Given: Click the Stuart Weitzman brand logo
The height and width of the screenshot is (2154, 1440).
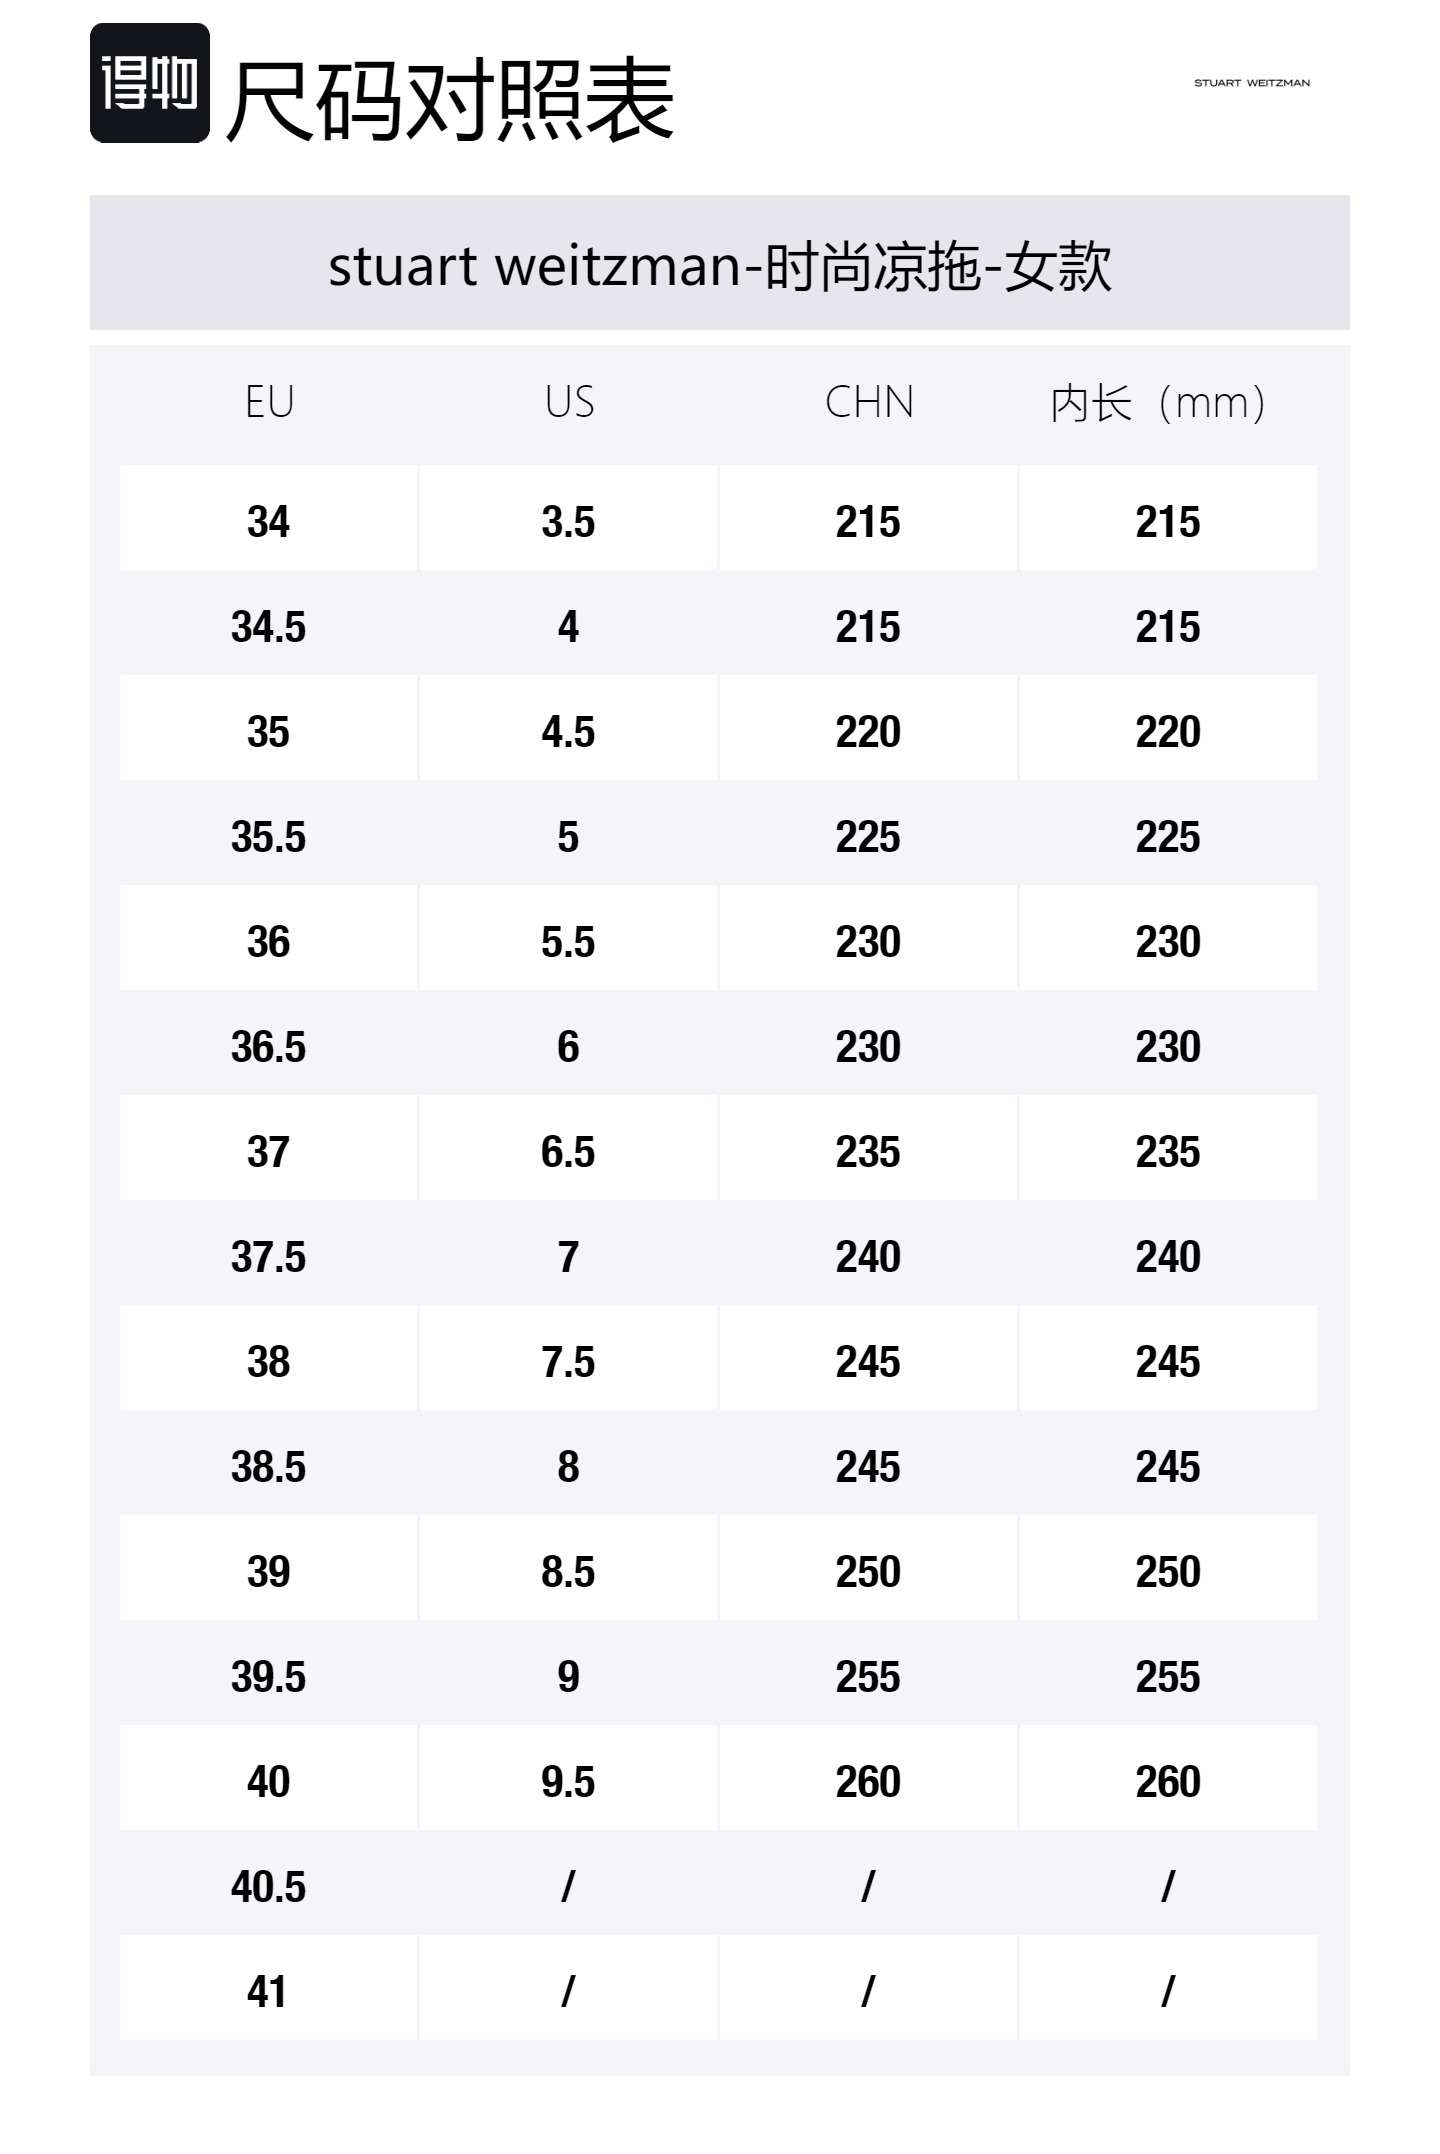Looking at the screenshot, I should [x=1251, y=83].
